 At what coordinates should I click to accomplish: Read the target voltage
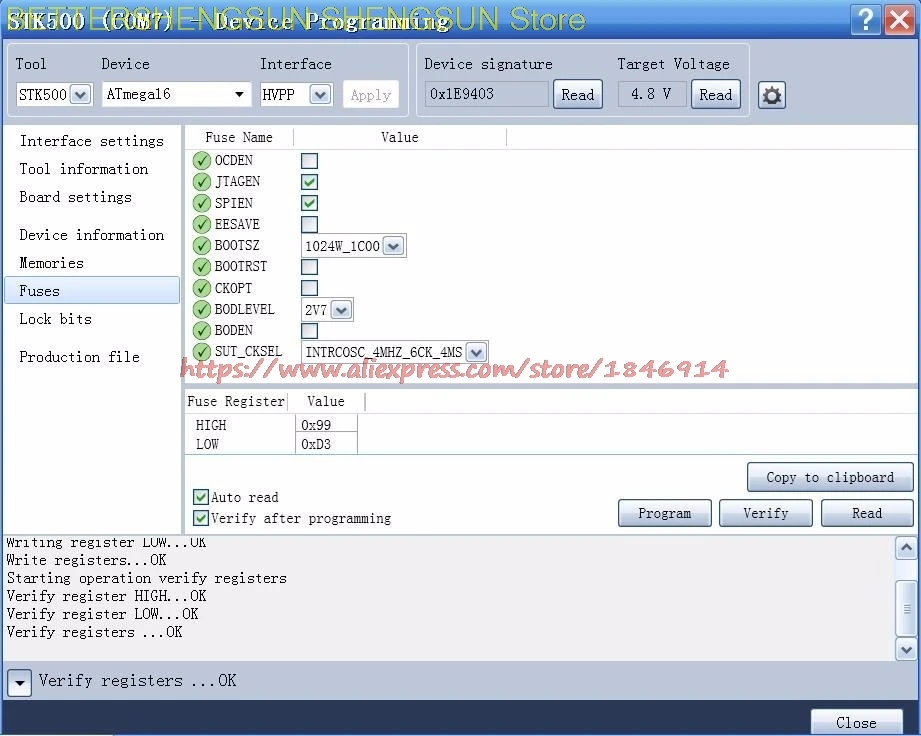coord(715,95)
